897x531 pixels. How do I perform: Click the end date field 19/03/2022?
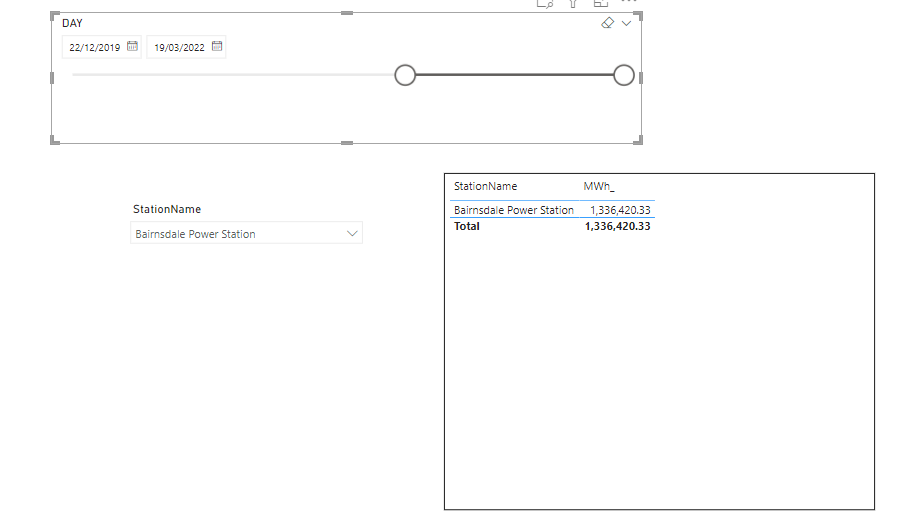pyautogui.click(x=179, y=47)
